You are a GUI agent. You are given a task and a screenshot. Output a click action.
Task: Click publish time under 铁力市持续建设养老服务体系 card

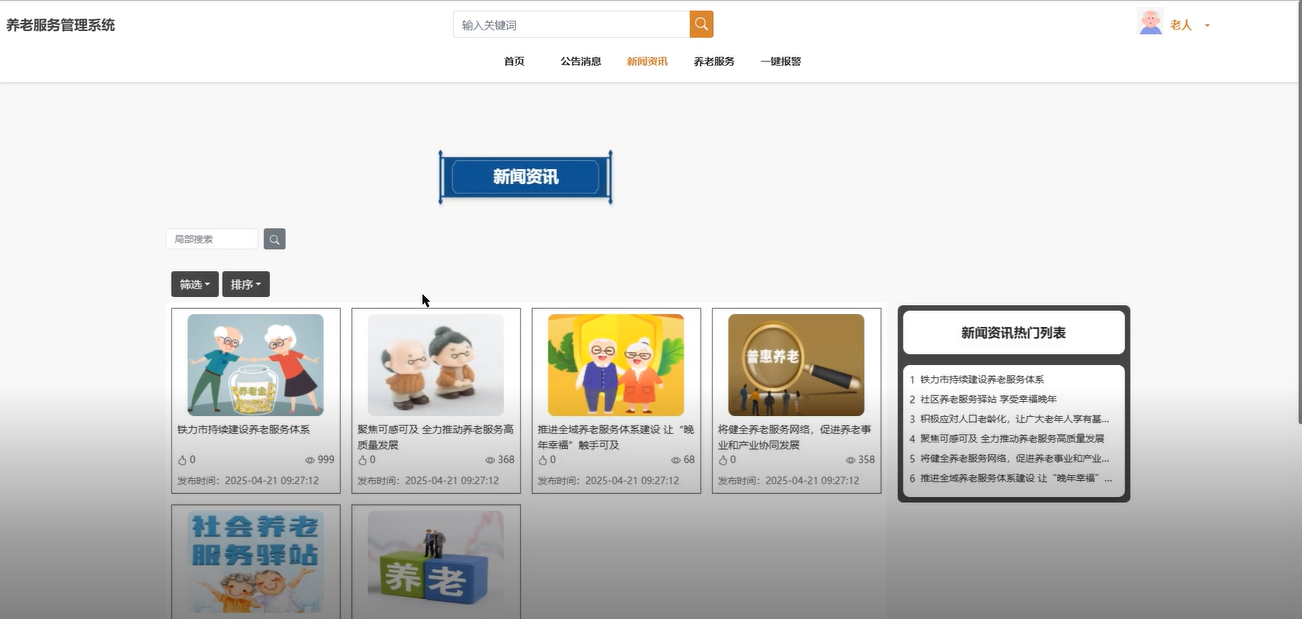pyautogui.click(x=248, y=481)
